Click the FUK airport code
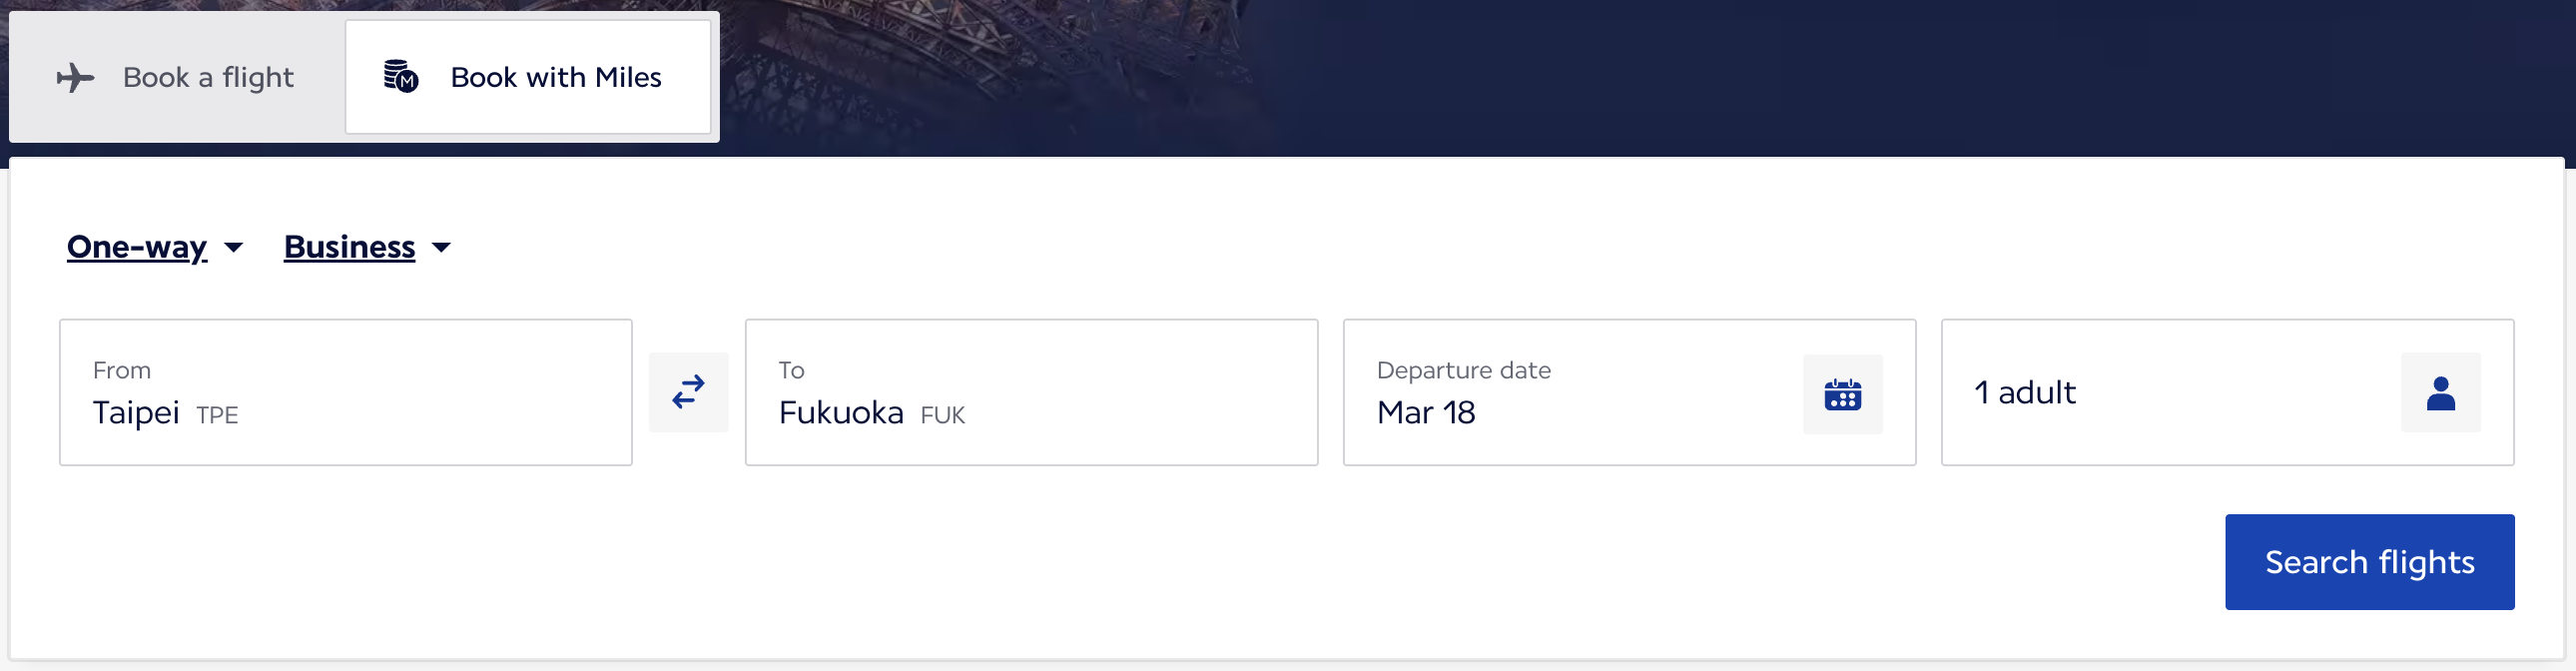 pyautogui.click(x=942, y=416)
